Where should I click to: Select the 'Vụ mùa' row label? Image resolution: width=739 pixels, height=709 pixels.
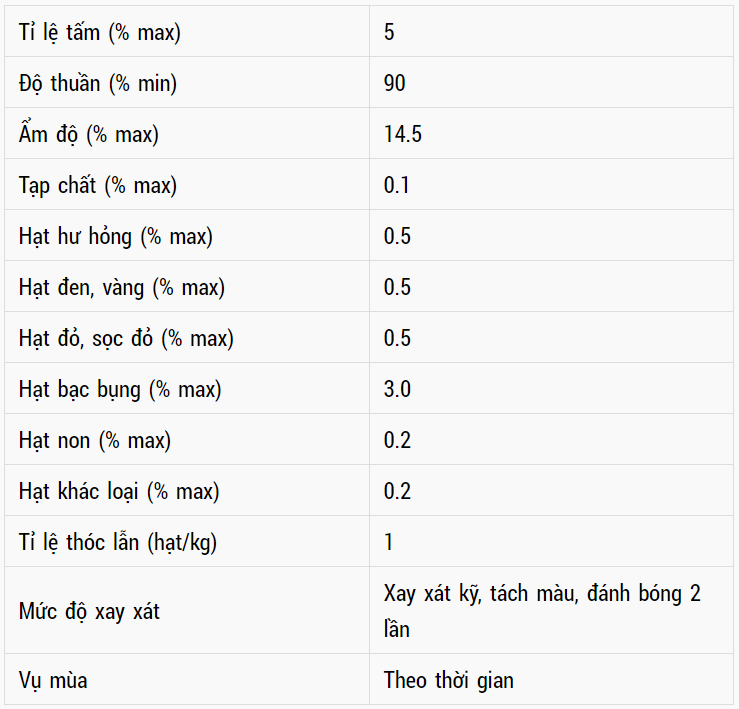[53, 680]
